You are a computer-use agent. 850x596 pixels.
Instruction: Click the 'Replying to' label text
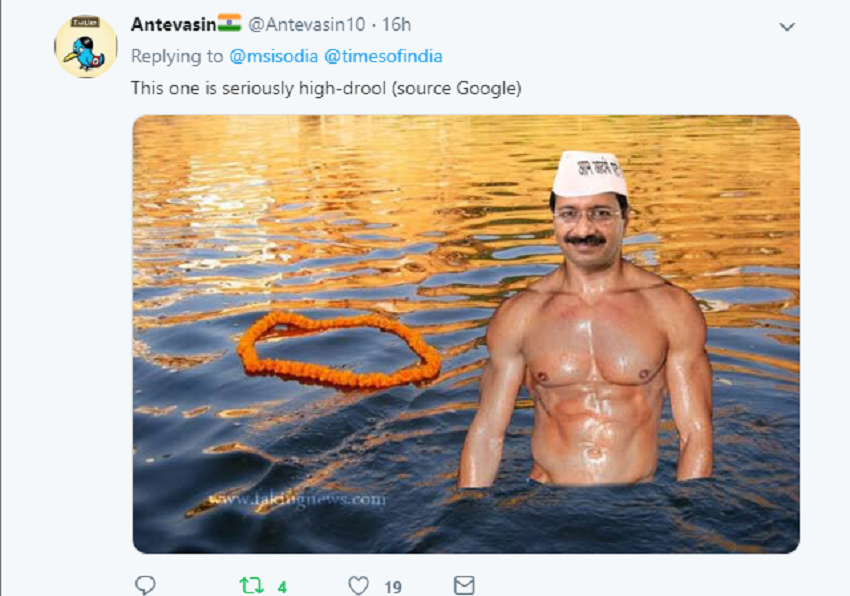tap(177, 56)
